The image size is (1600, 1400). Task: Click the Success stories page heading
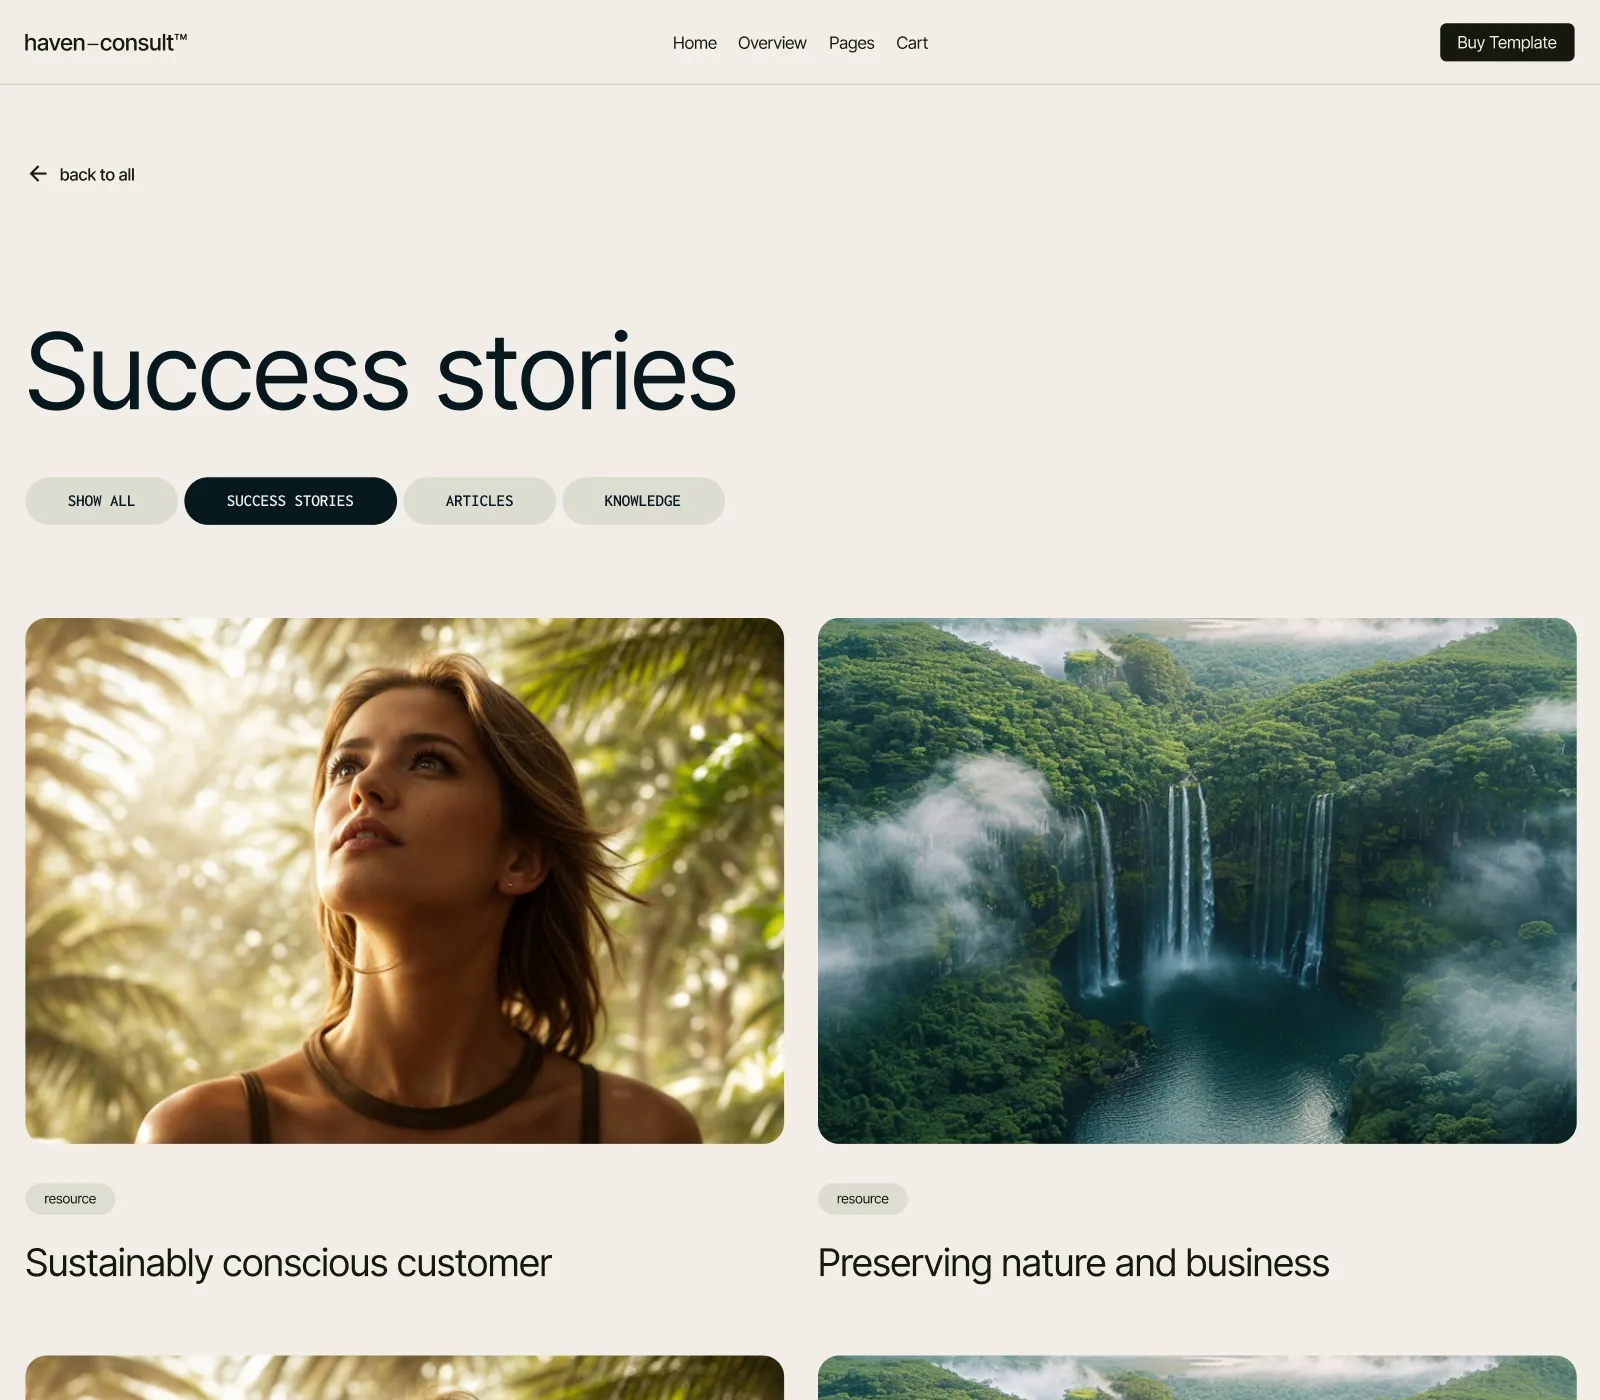click(x=381, y=372)
